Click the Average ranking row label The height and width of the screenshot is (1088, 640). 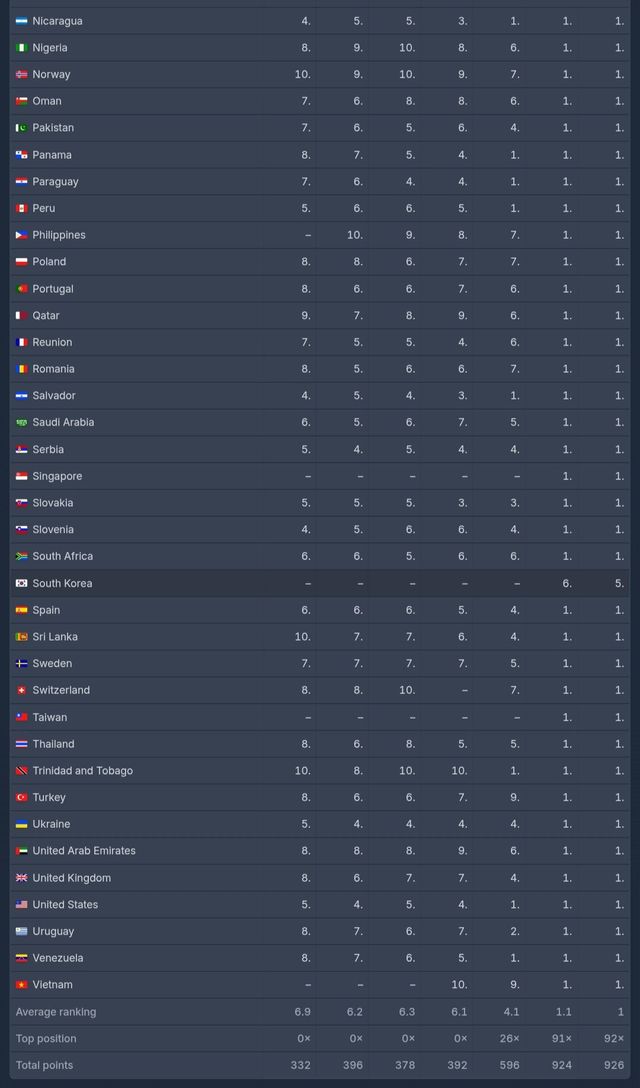coord(56,1012)
